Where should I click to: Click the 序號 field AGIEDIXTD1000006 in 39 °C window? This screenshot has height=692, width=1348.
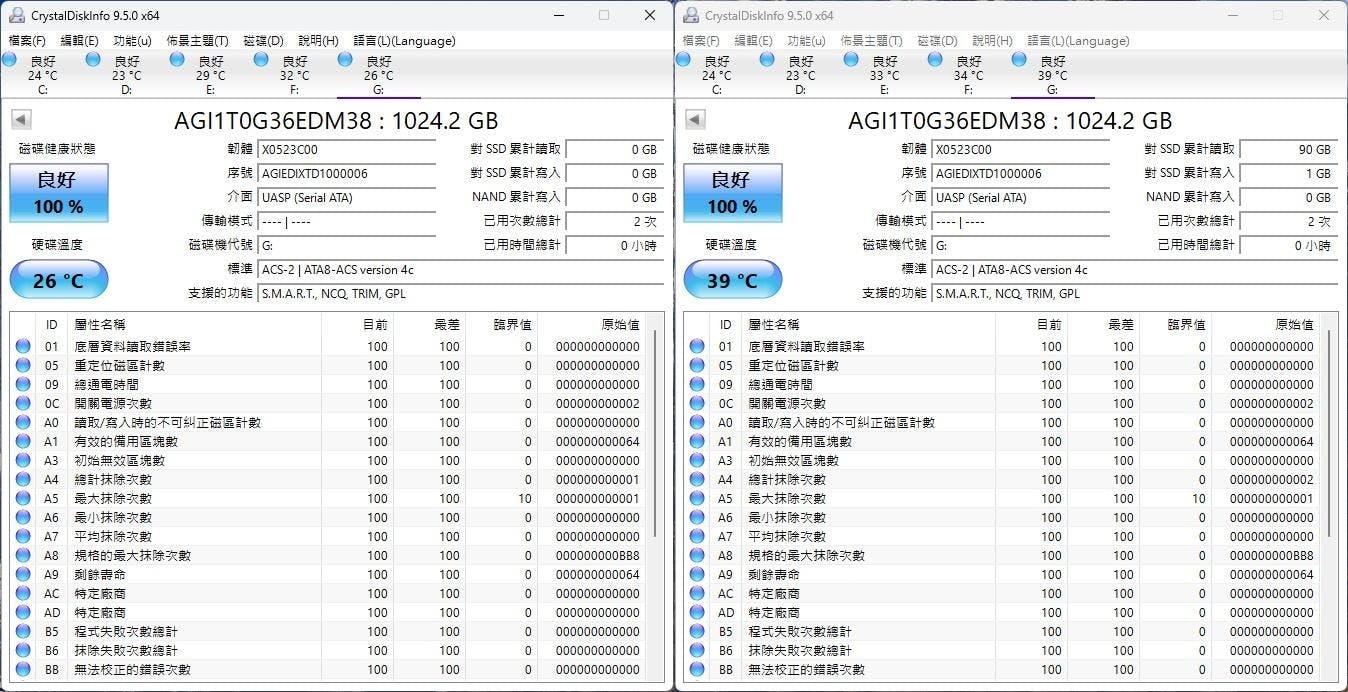(x=1021, y=174)
